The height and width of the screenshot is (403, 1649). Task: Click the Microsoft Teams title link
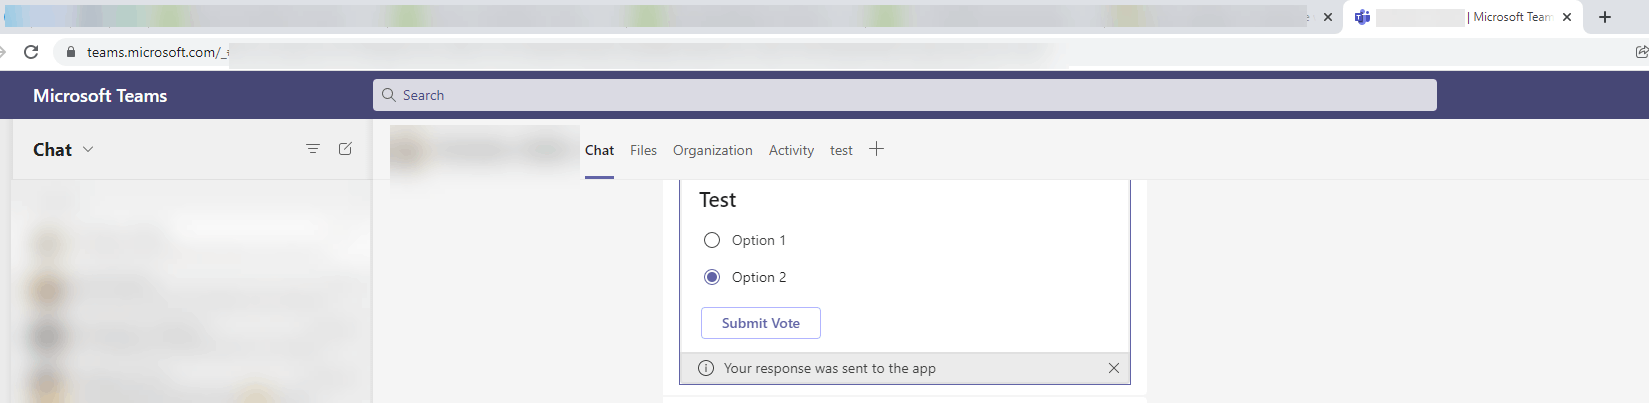pyautogui.click(x=100, y=96)
